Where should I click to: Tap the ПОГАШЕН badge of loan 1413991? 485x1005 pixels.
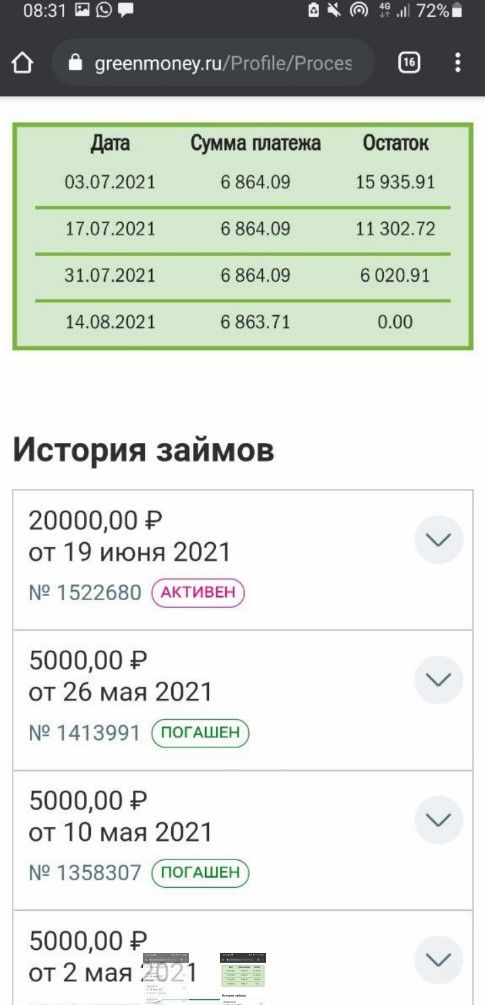pyautogui.click(x=200, y=733)
